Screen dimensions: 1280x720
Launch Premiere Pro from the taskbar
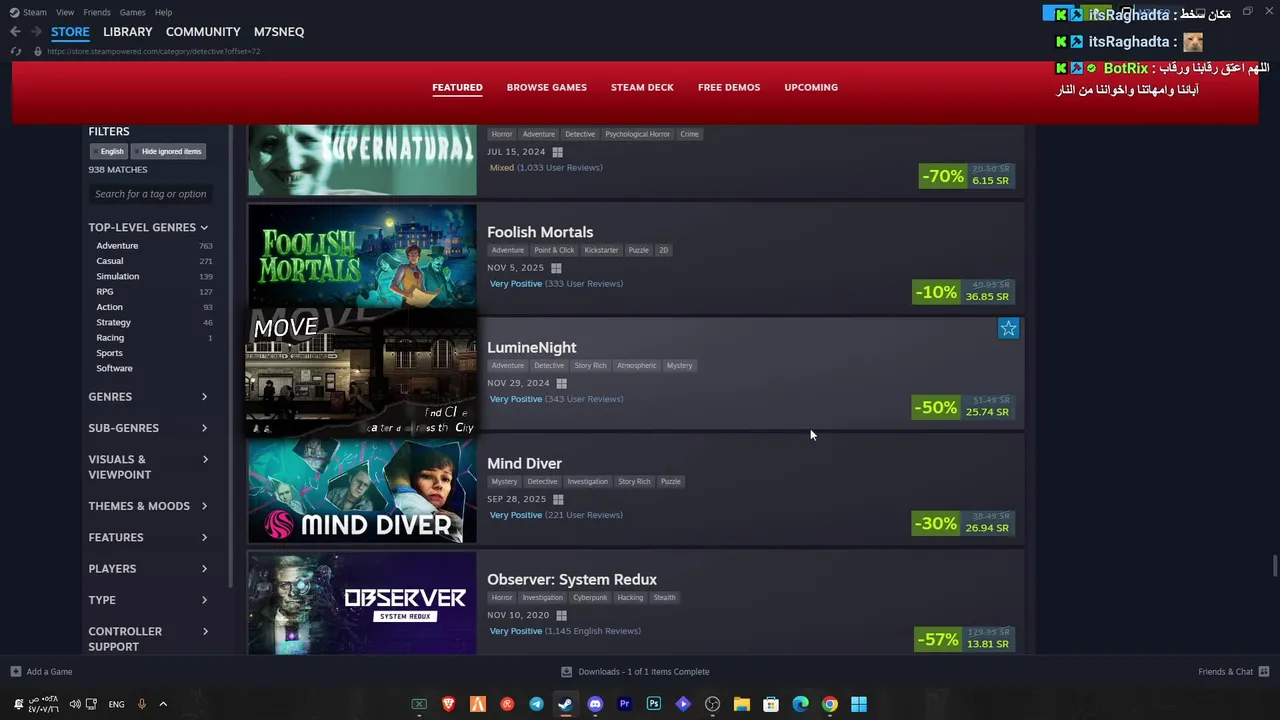pyautogui.click(x=624, y=704)
